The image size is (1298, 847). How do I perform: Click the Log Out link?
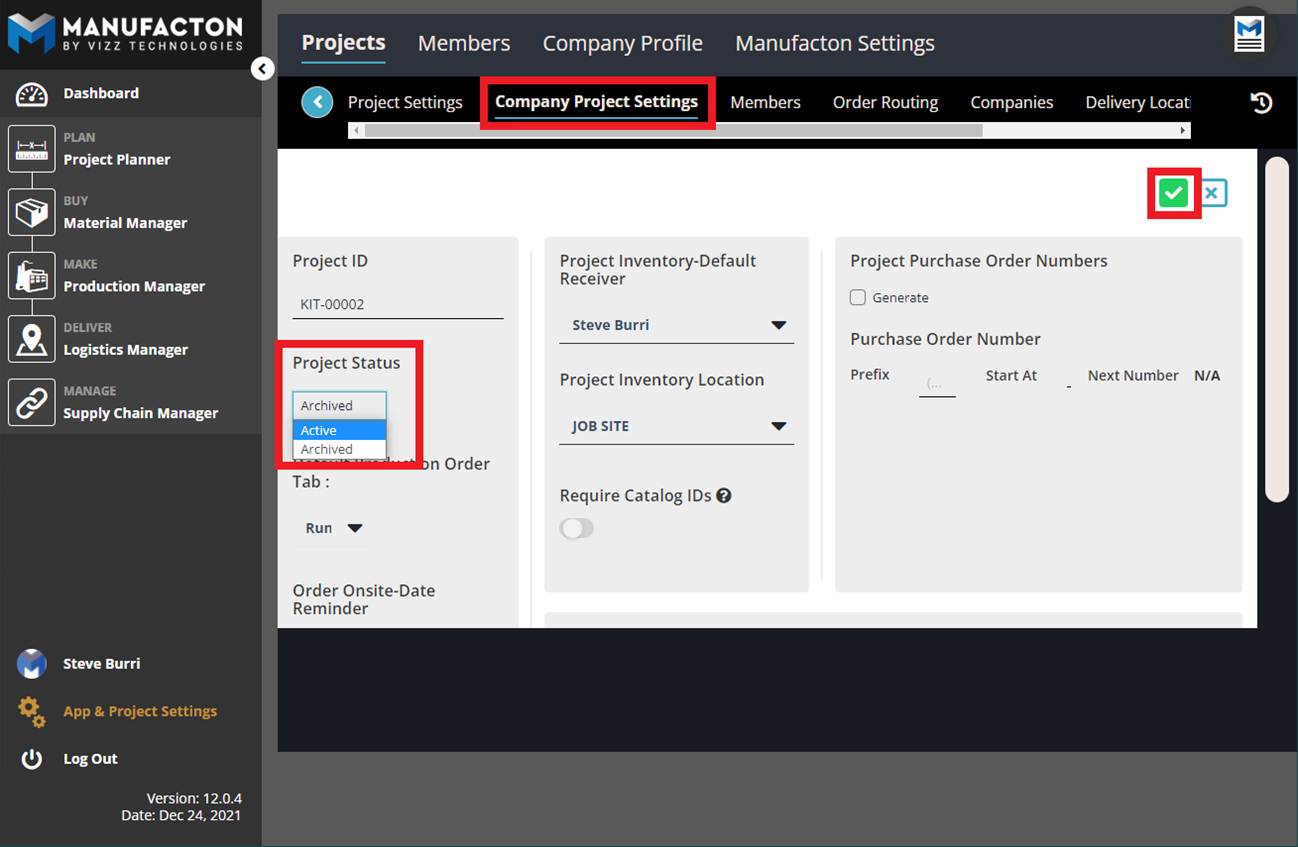[90, 759]
